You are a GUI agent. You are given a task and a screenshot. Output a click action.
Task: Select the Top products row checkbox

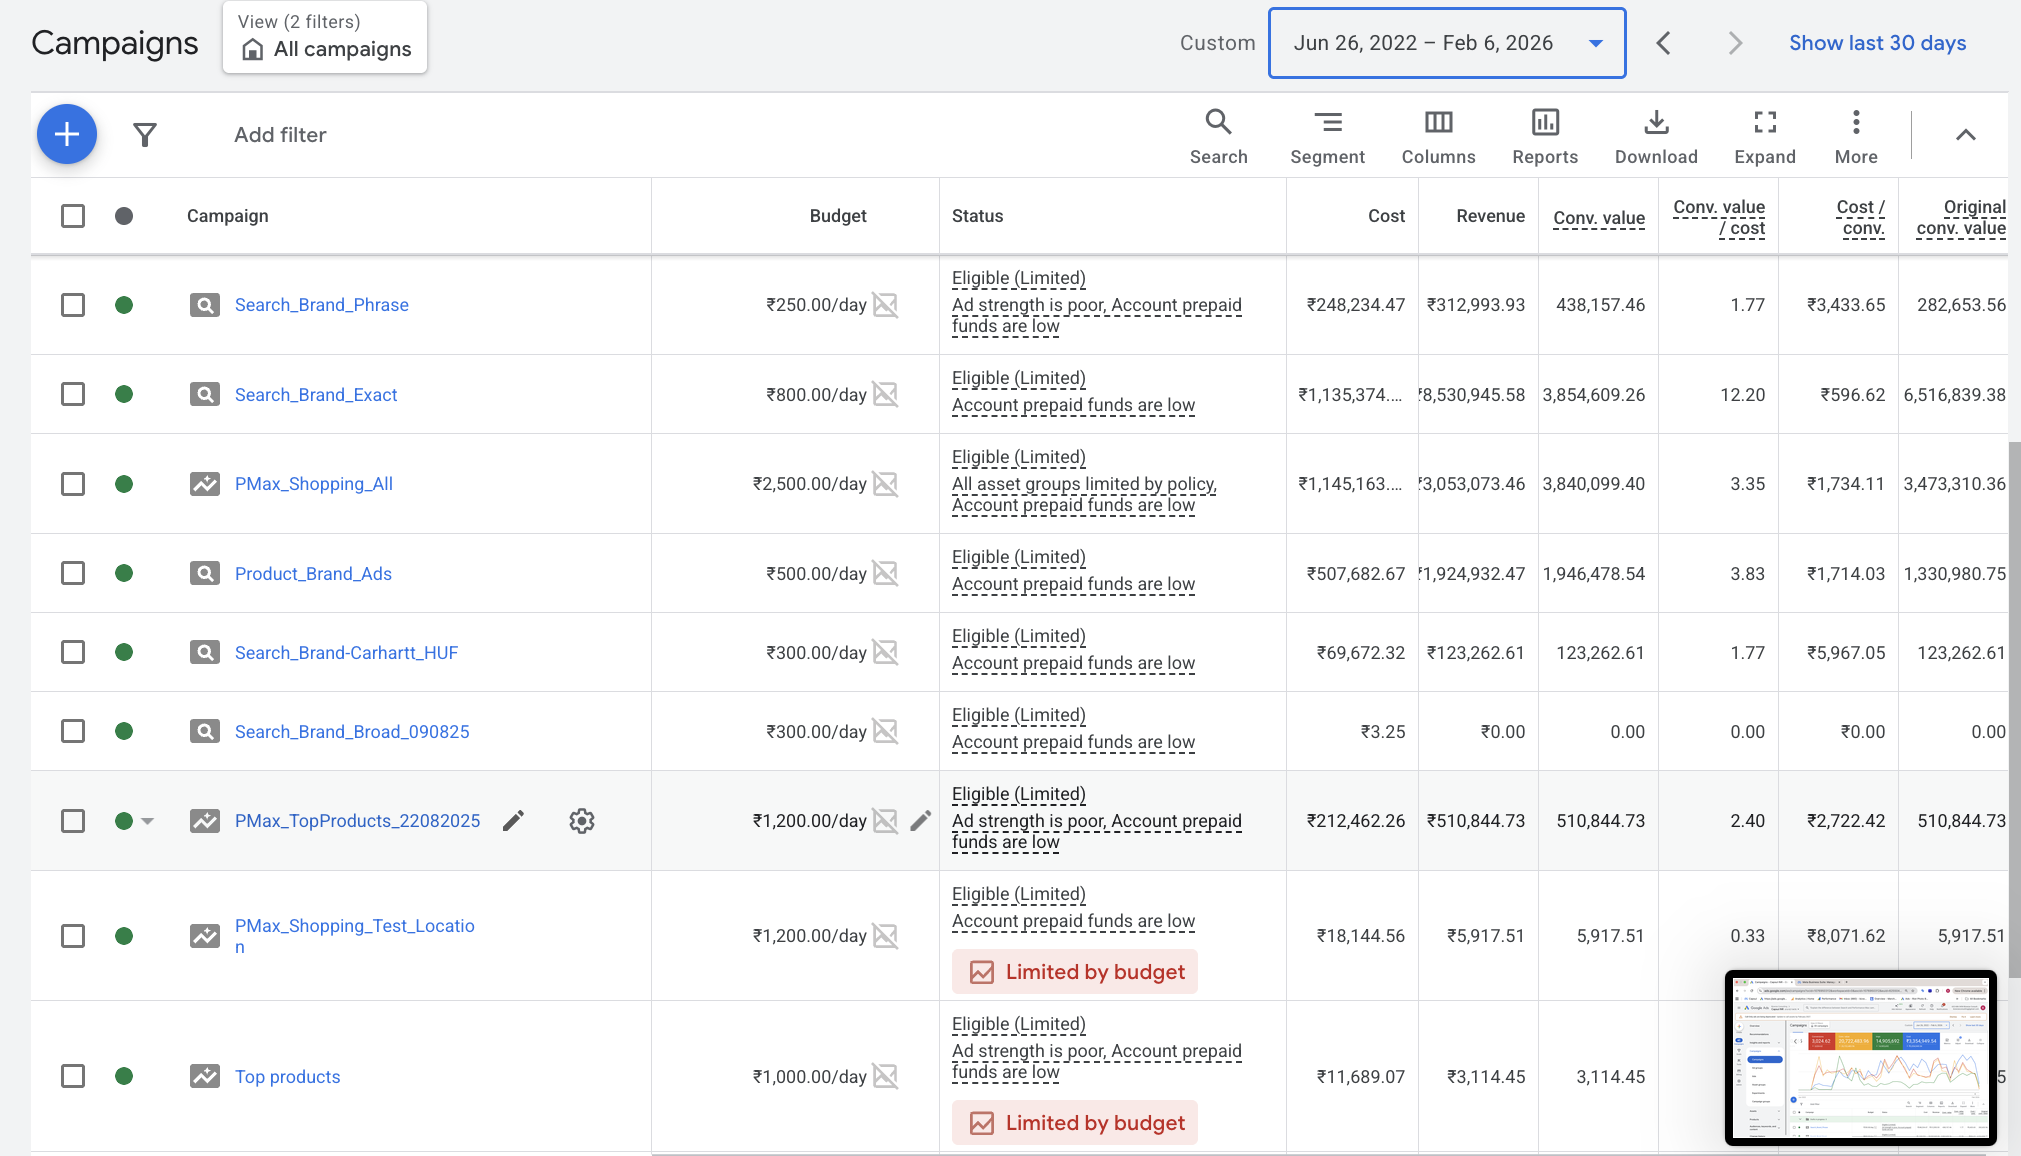[x=73, y=1076]
